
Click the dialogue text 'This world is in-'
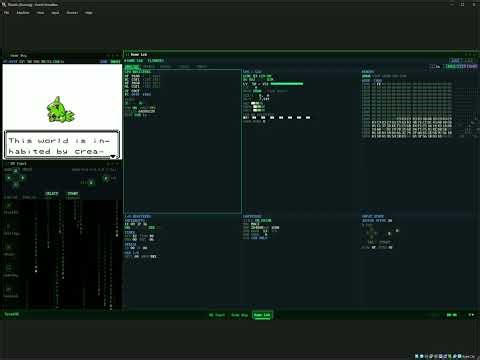[x=59, y=141]
